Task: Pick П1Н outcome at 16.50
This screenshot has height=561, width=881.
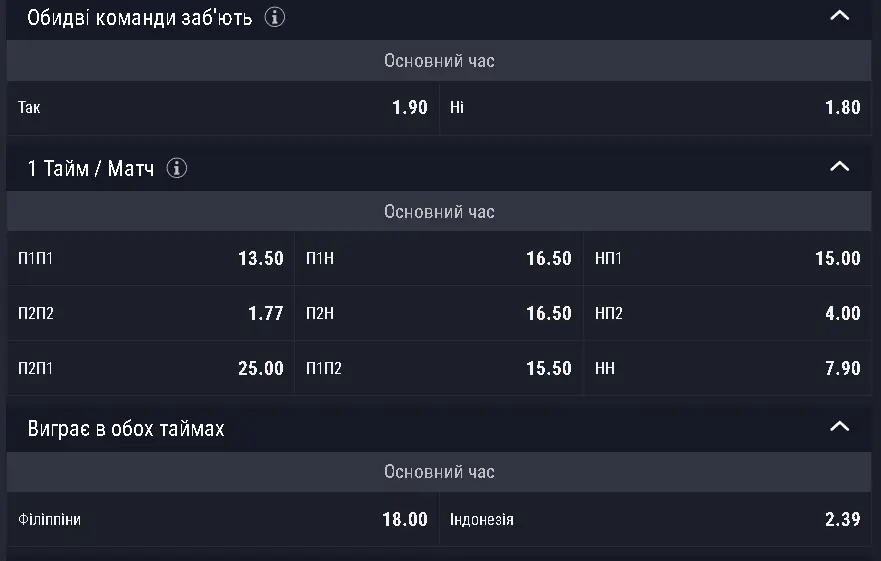Action: (439, 258)
